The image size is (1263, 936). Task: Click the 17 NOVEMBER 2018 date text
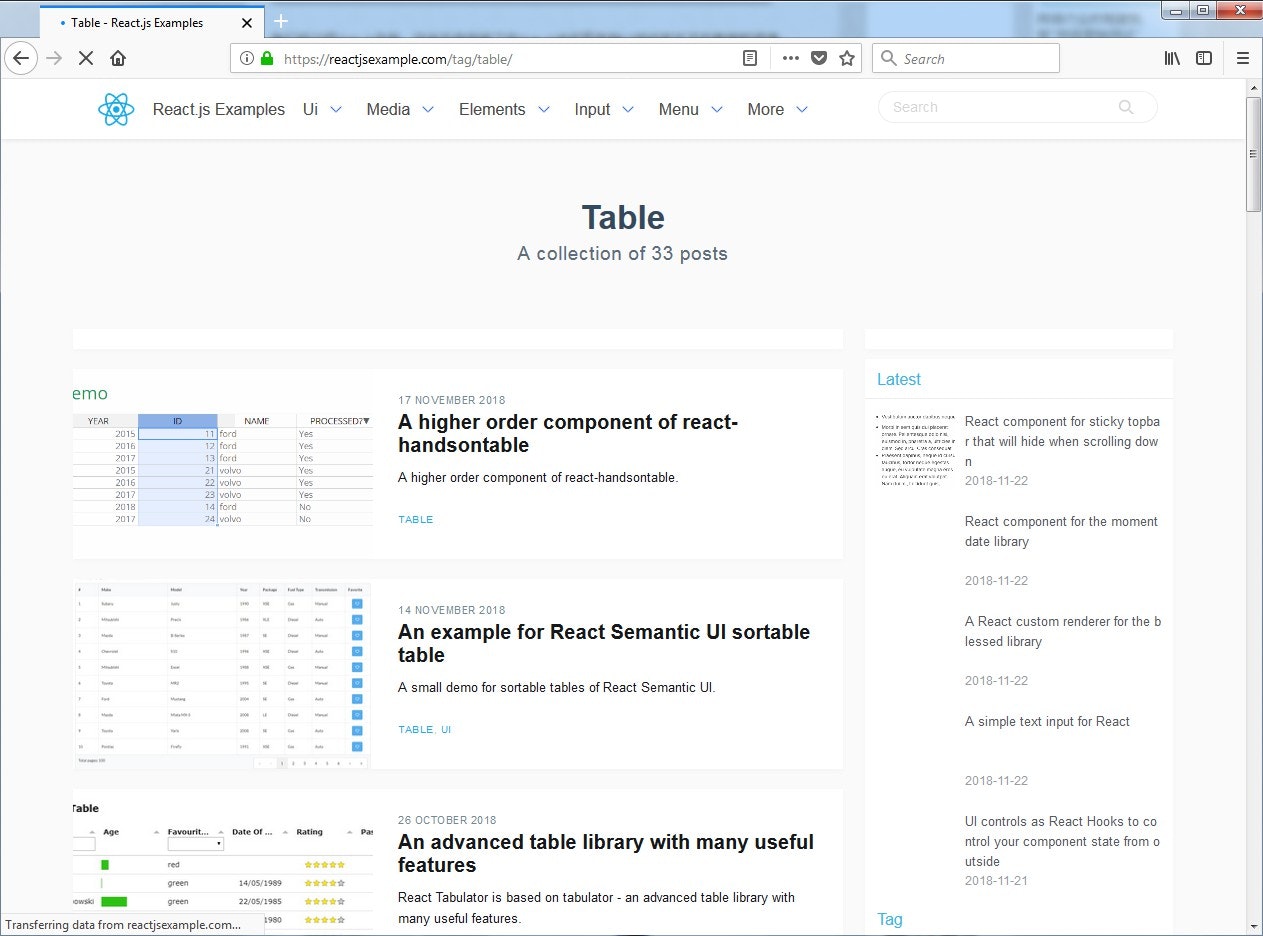tap(452, 400)
